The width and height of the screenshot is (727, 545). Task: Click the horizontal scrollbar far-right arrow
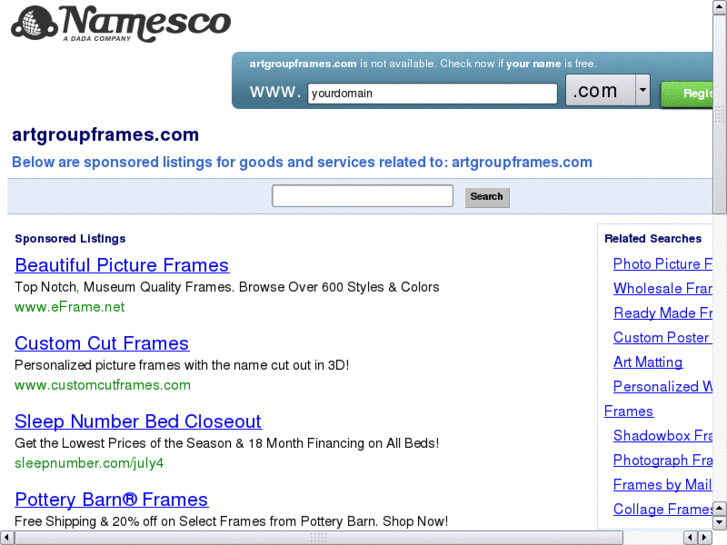coord(705,538)
